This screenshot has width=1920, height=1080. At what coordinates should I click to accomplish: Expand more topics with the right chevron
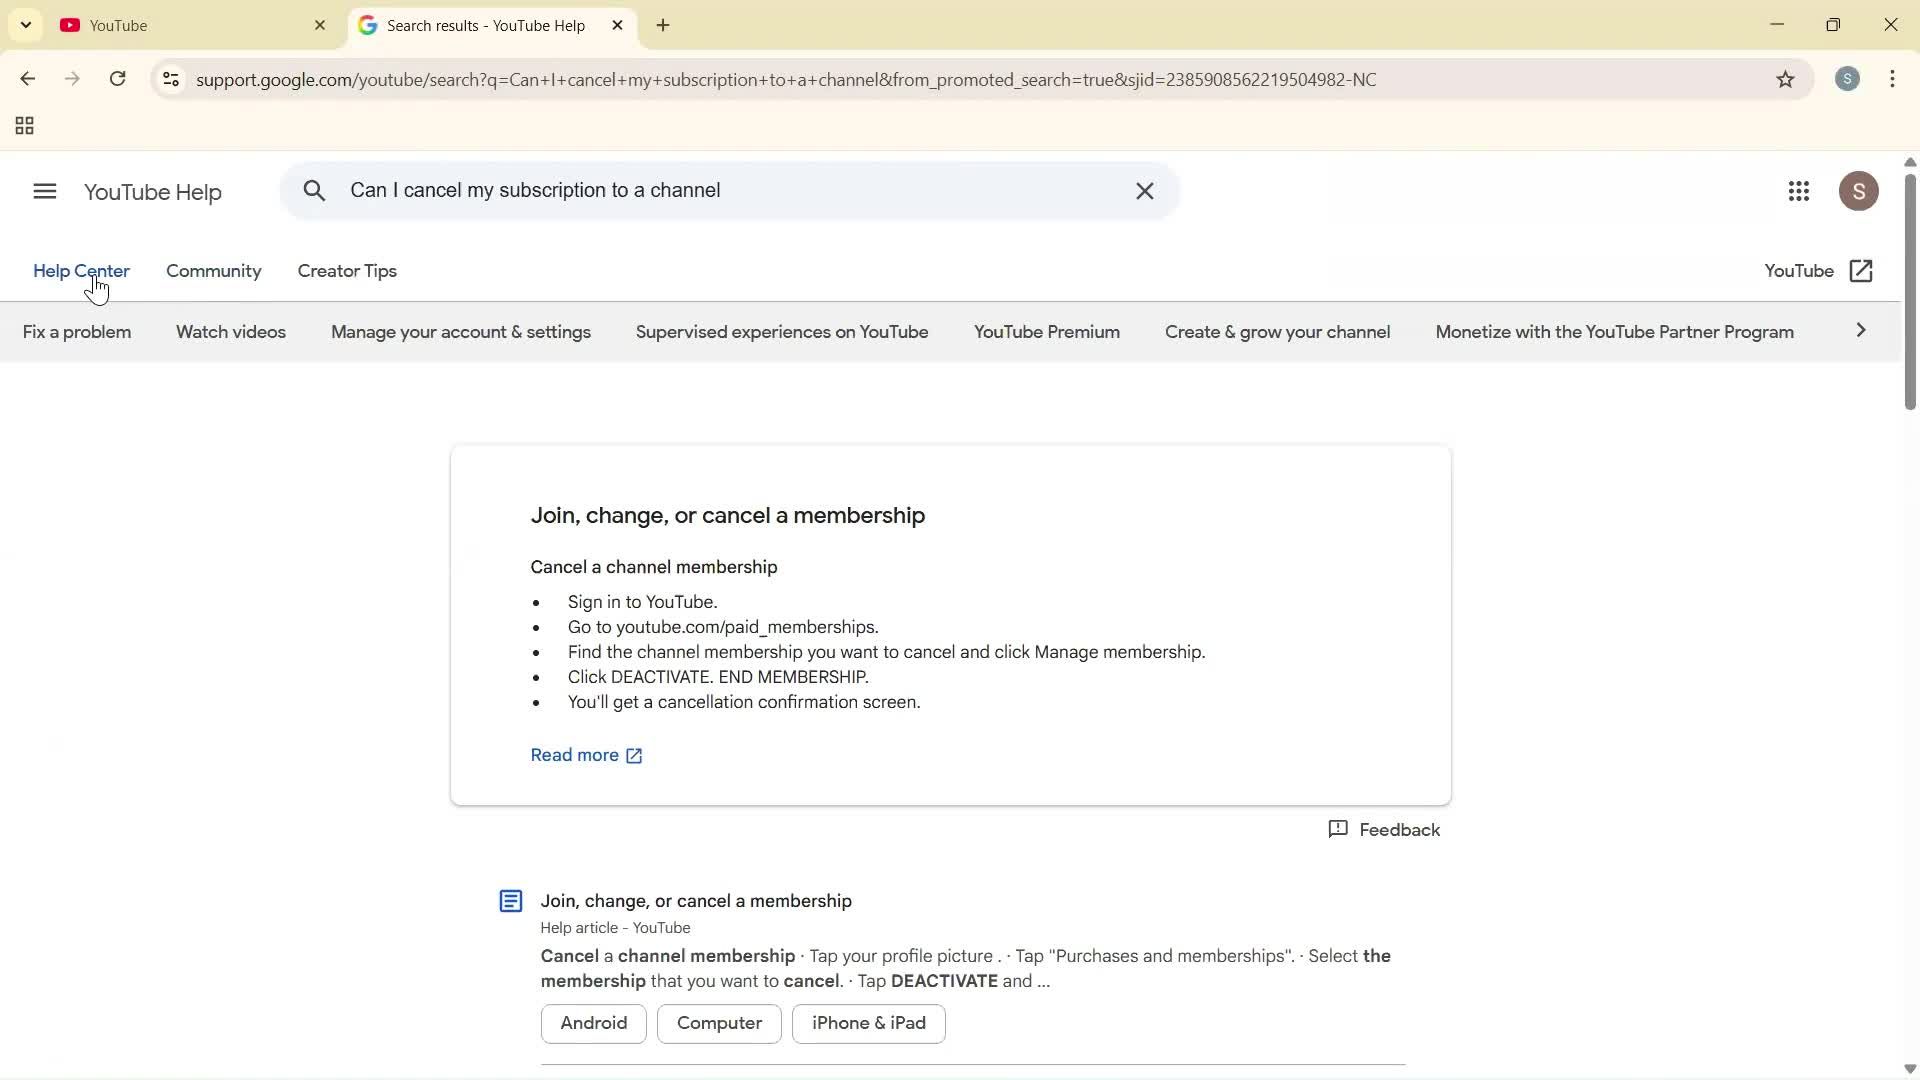(1862, 329)
